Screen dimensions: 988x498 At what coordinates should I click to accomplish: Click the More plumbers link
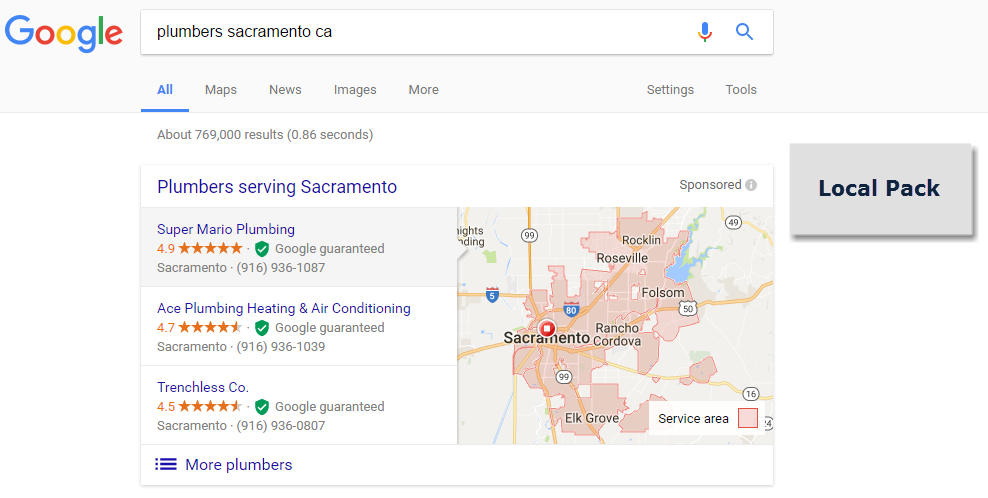pos(239,464)
